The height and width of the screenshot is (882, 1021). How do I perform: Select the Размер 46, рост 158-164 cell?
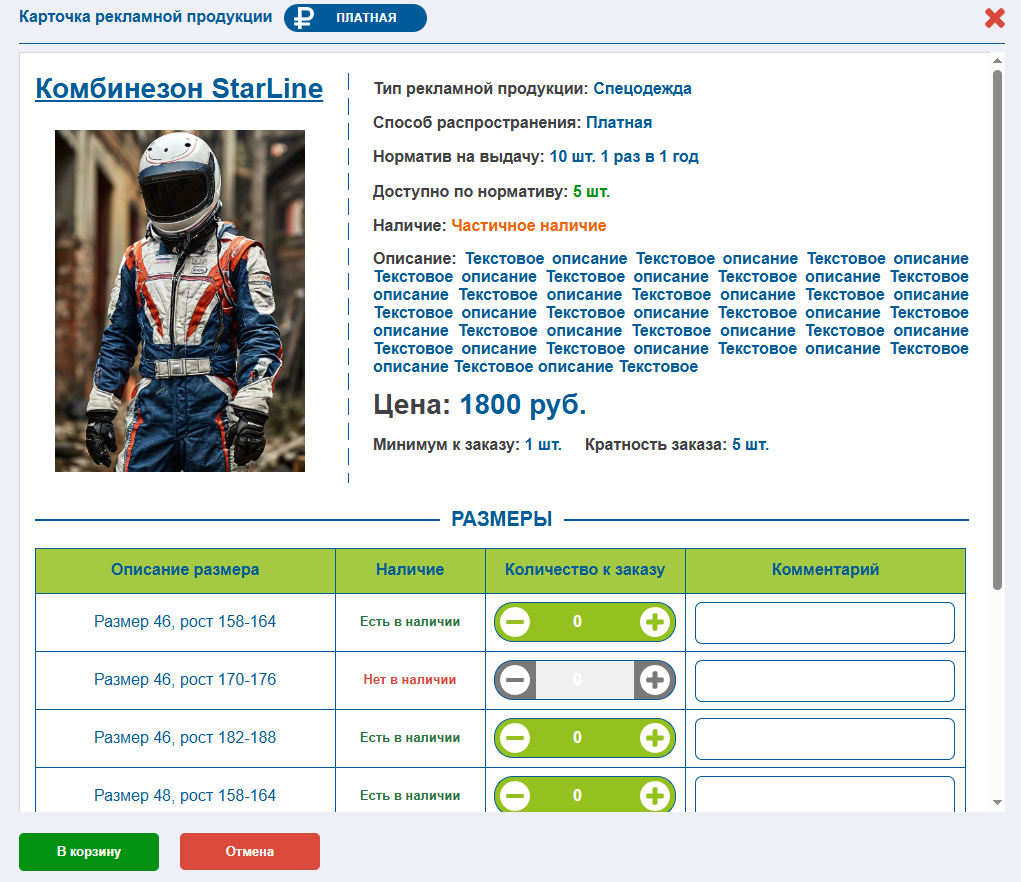[185, 622]
